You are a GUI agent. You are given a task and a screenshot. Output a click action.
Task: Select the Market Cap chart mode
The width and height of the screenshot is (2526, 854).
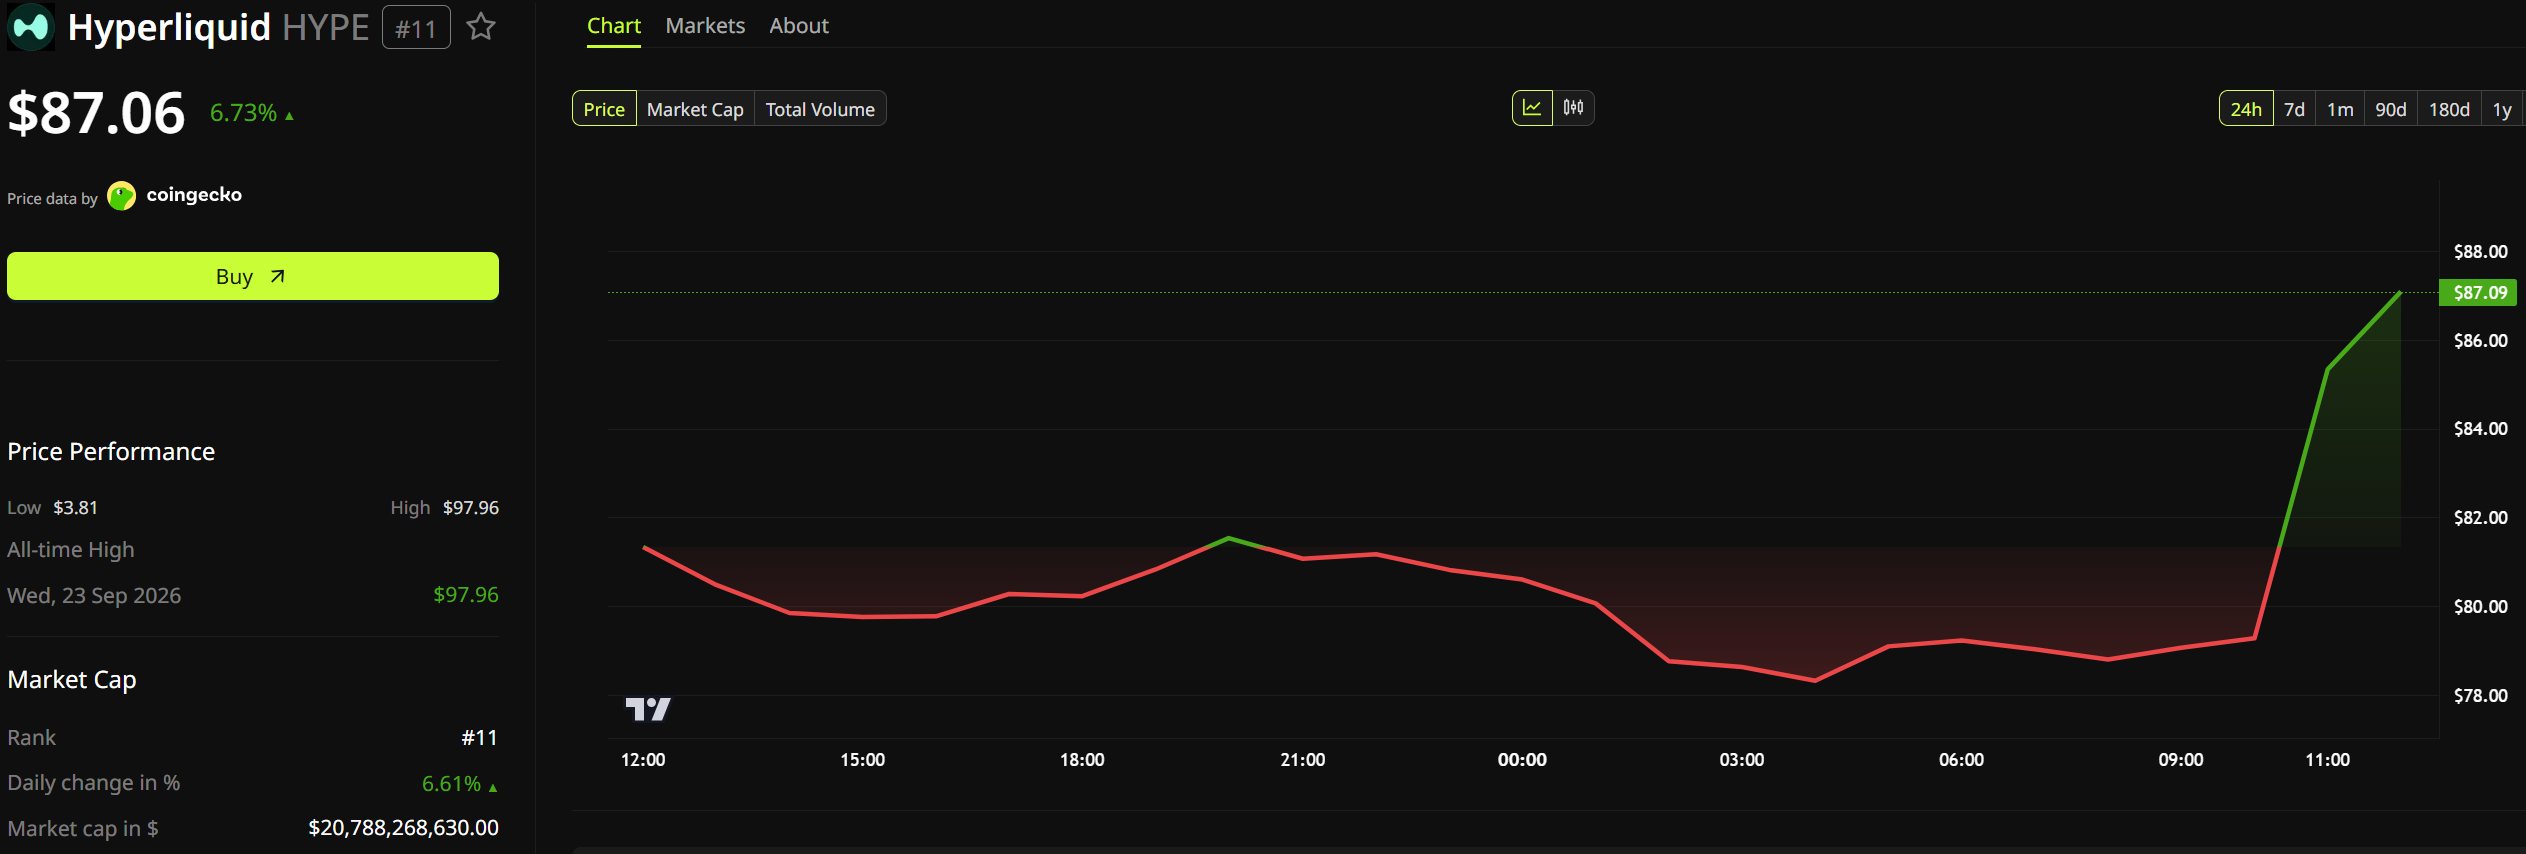(695, 109)
